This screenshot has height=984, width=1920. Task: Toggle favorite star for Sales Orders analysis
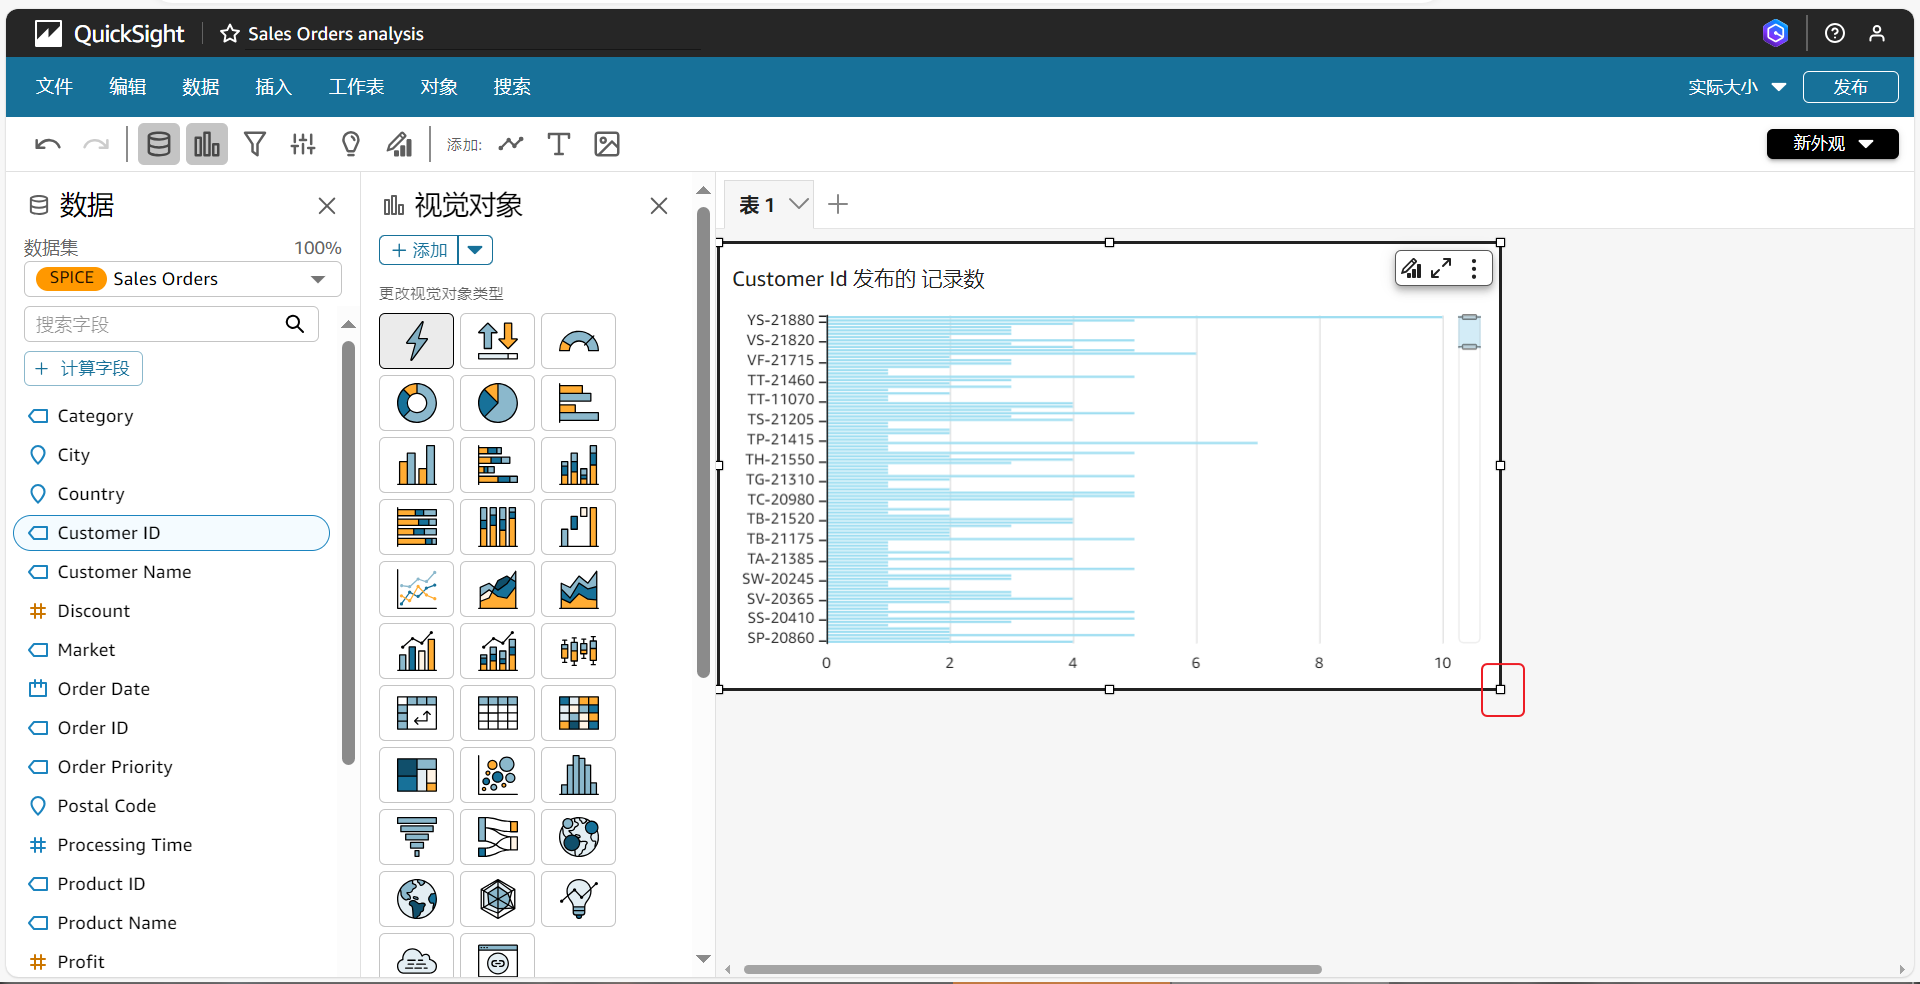(230, 34)
